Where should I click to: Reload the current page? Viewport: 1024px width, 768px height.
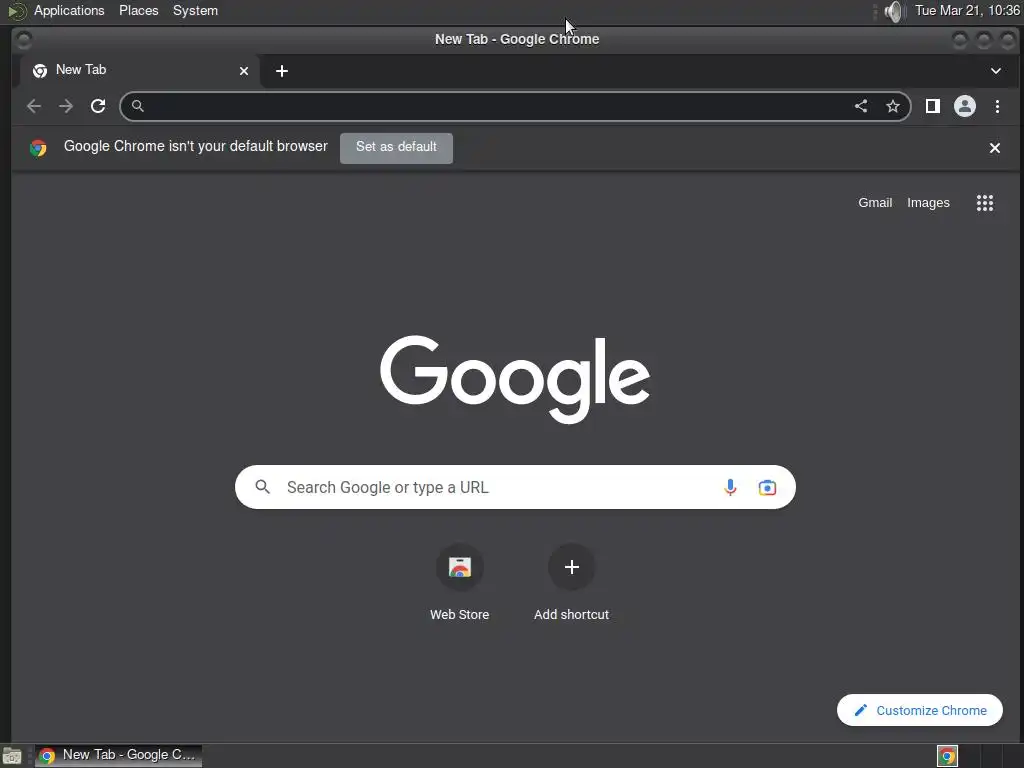coord(98,106)
